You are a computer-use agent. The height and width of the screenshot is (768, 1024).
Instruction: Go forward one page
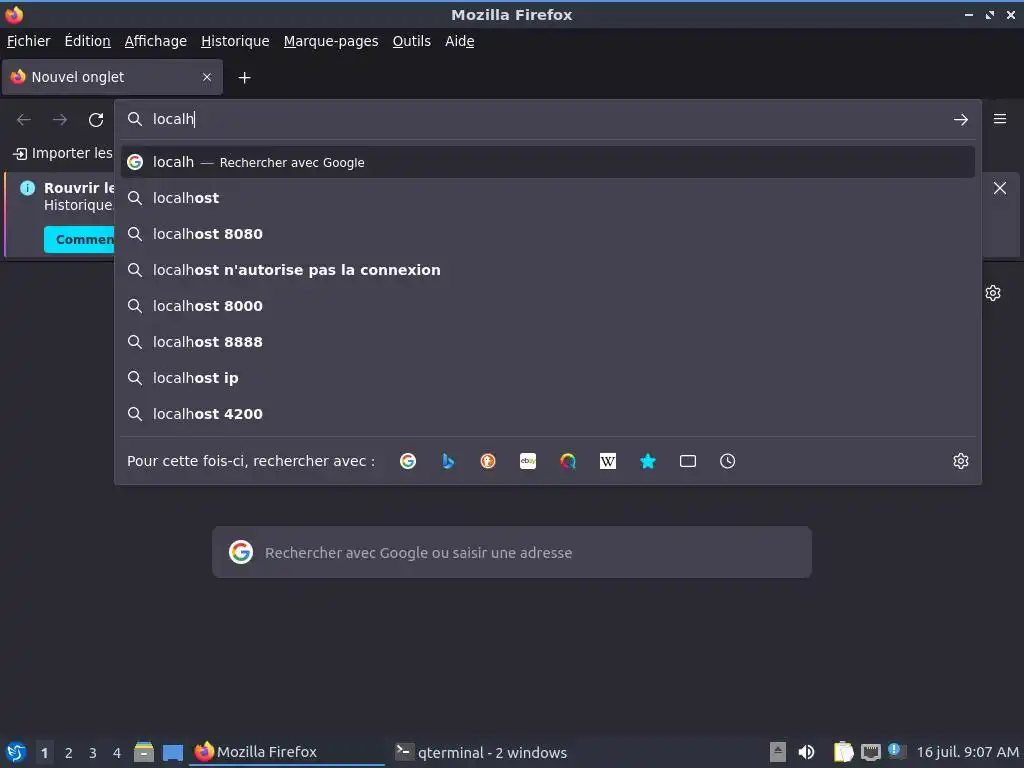(60, 120)
